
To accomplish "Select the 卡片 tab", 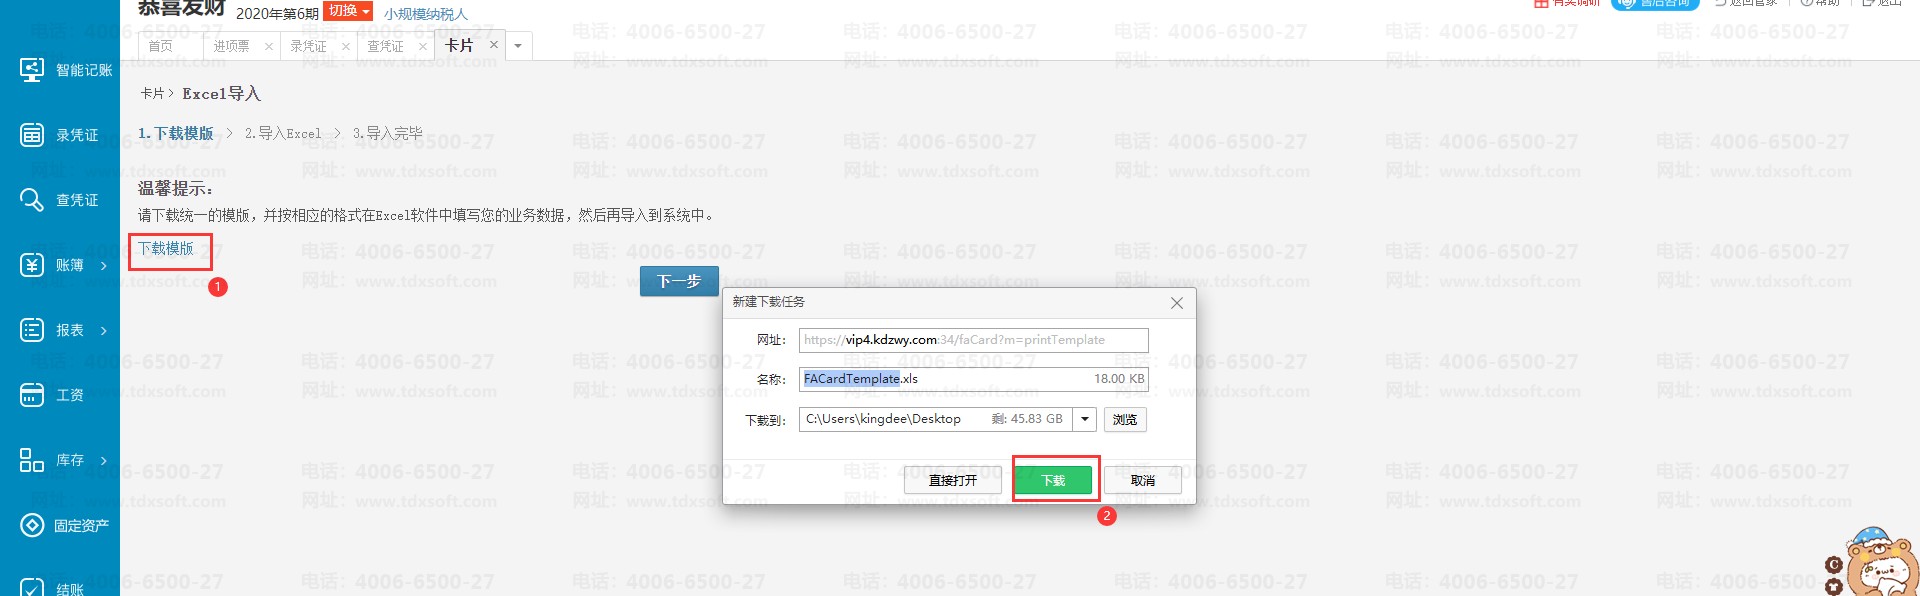I will click(459, 45).
